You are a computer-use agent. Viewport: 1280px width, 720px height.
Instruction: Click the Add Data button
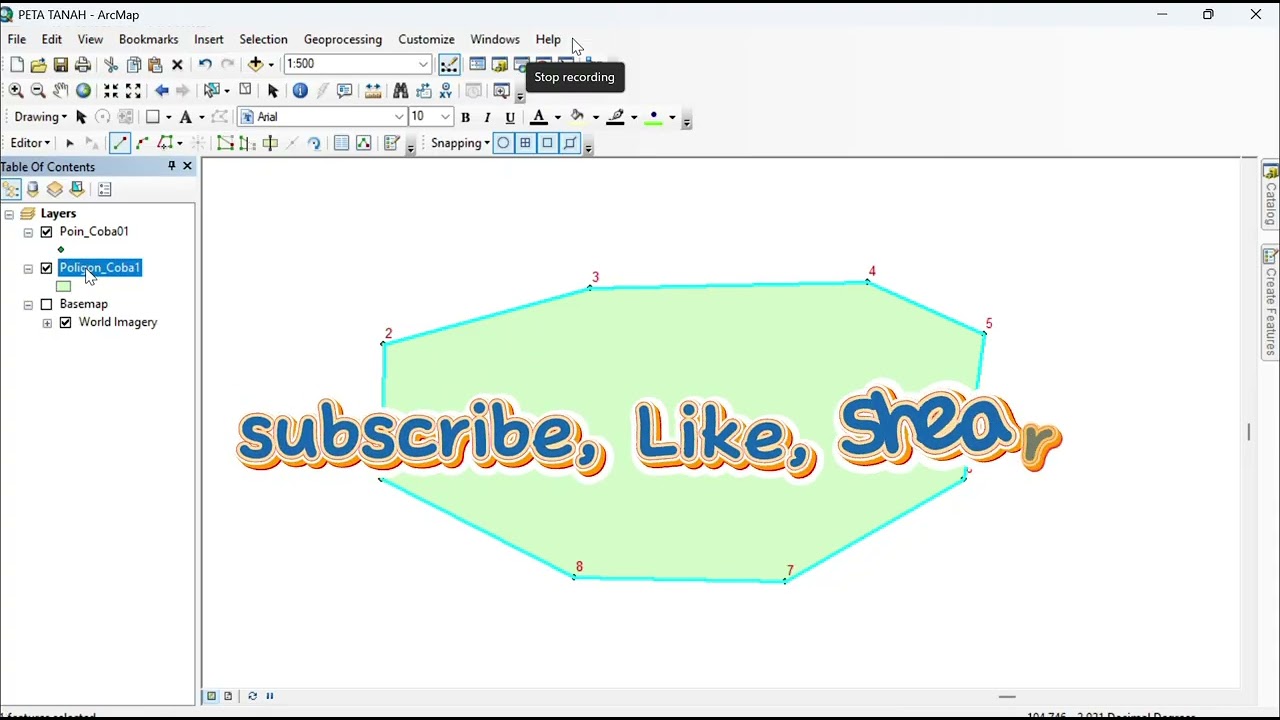[x=256, y=65]
